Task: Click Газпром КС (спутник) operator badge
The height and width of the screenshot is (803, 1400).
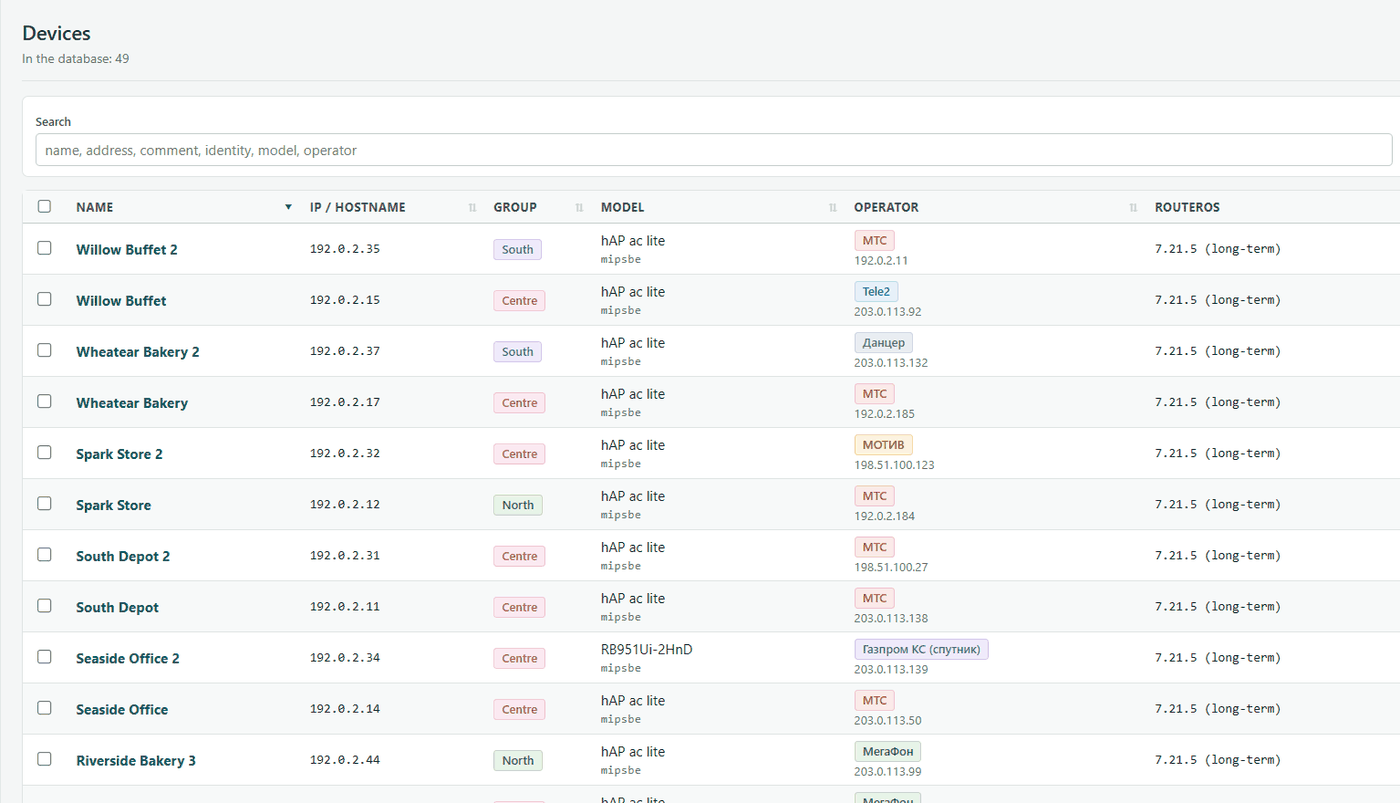Action: pyautogui.click(x=921, y=649)
